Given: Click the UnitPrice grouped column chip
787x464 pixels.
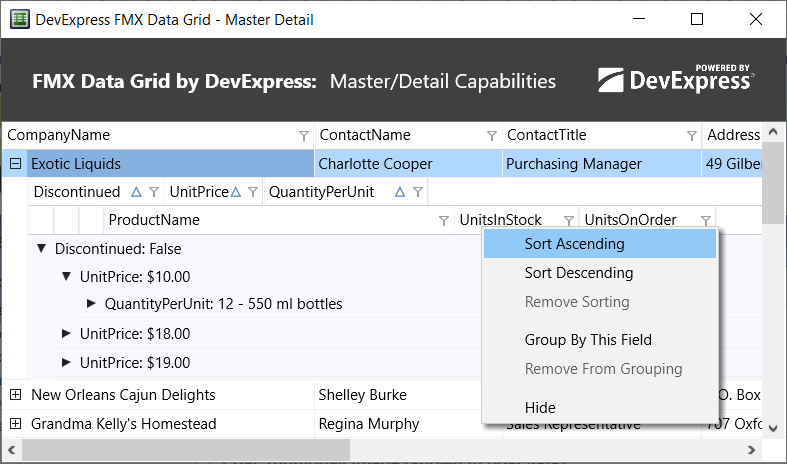Looking at the screenshot, I should (x=214, y=192).
